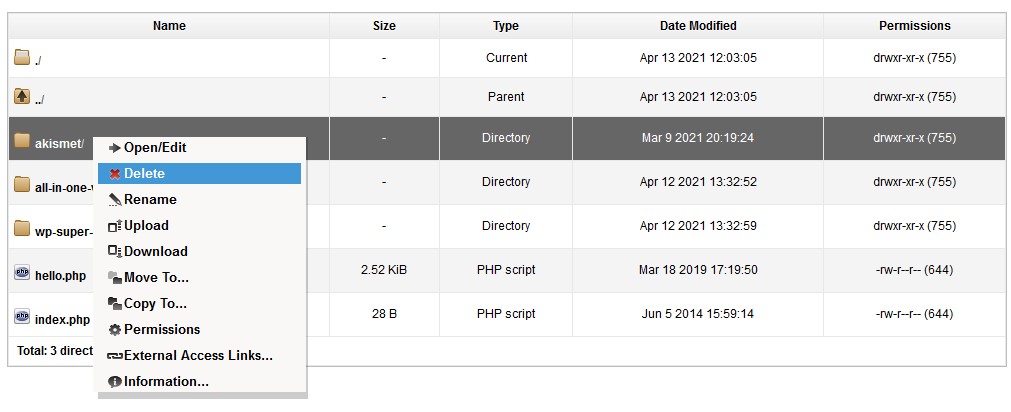Go to the ../ parent directory name
1011x412 pixels.
(x=39, y=100)
